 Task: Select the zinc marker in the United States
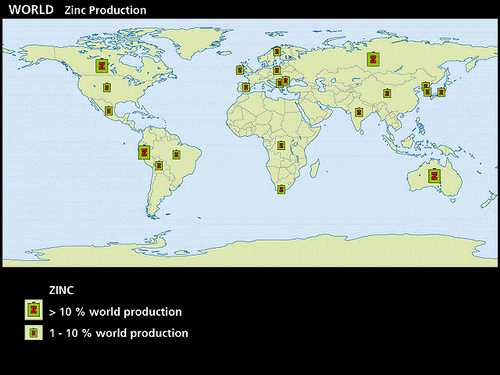point(107,87)
